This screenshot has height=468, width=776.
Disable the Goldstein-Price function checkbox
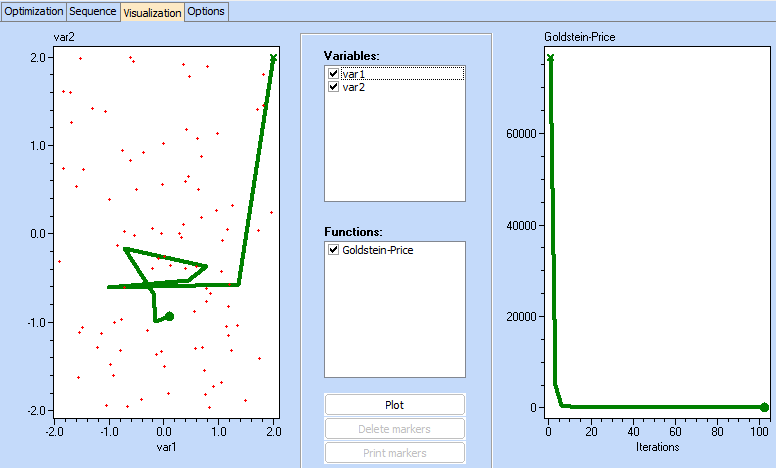334,250
